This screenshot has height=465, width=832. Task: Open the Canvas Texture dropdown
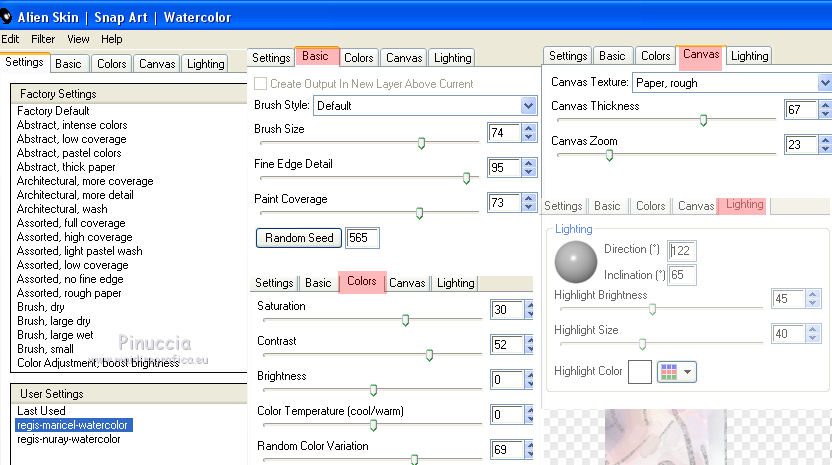[824, 83]
